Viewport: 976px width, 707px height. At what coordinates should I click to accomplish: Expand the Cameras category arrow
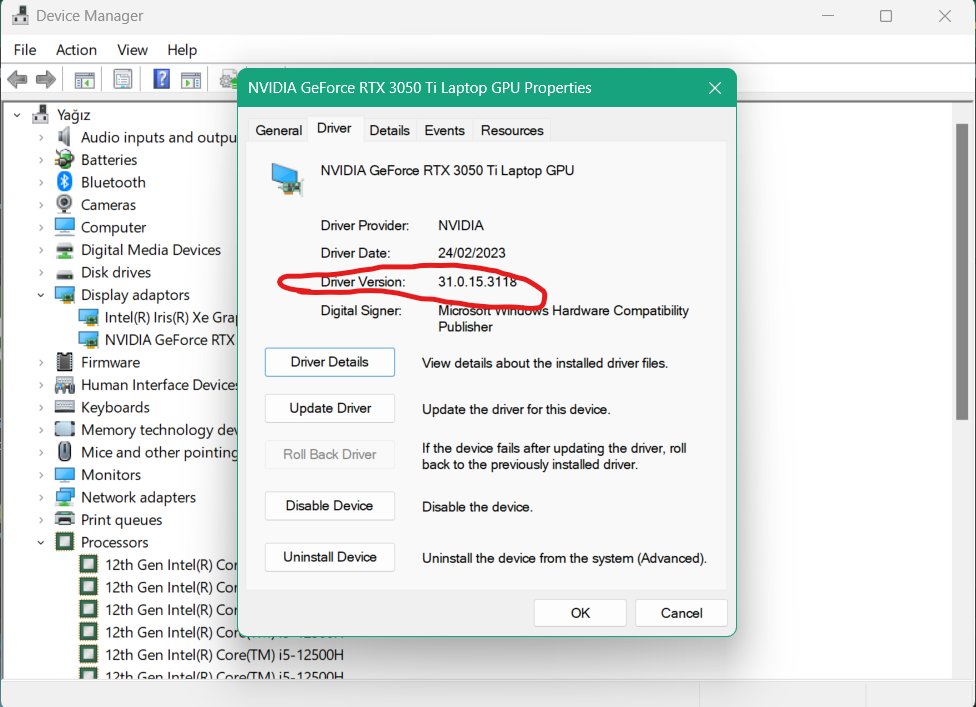tap(41, 205)
